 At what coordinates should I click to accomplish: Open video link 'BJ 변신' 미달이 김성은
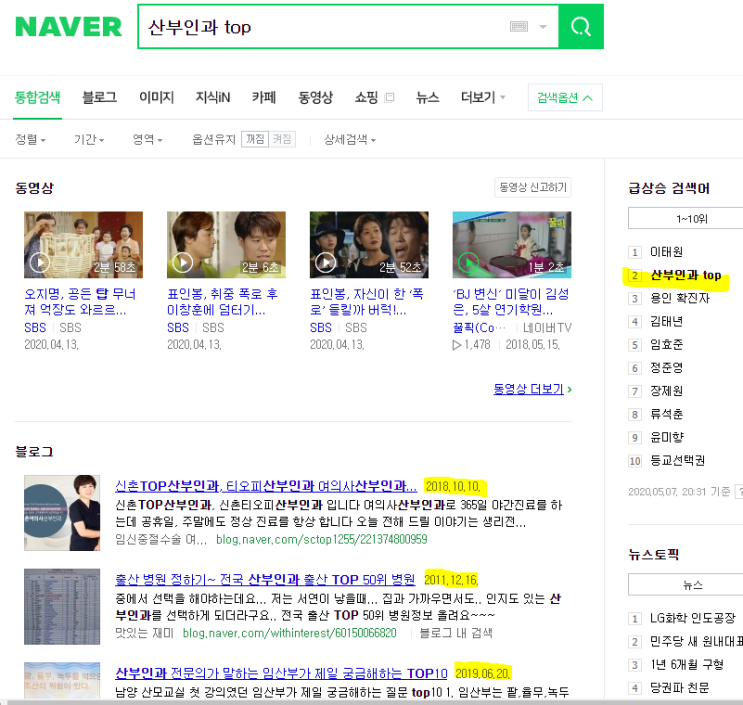(x=511, y=302)
